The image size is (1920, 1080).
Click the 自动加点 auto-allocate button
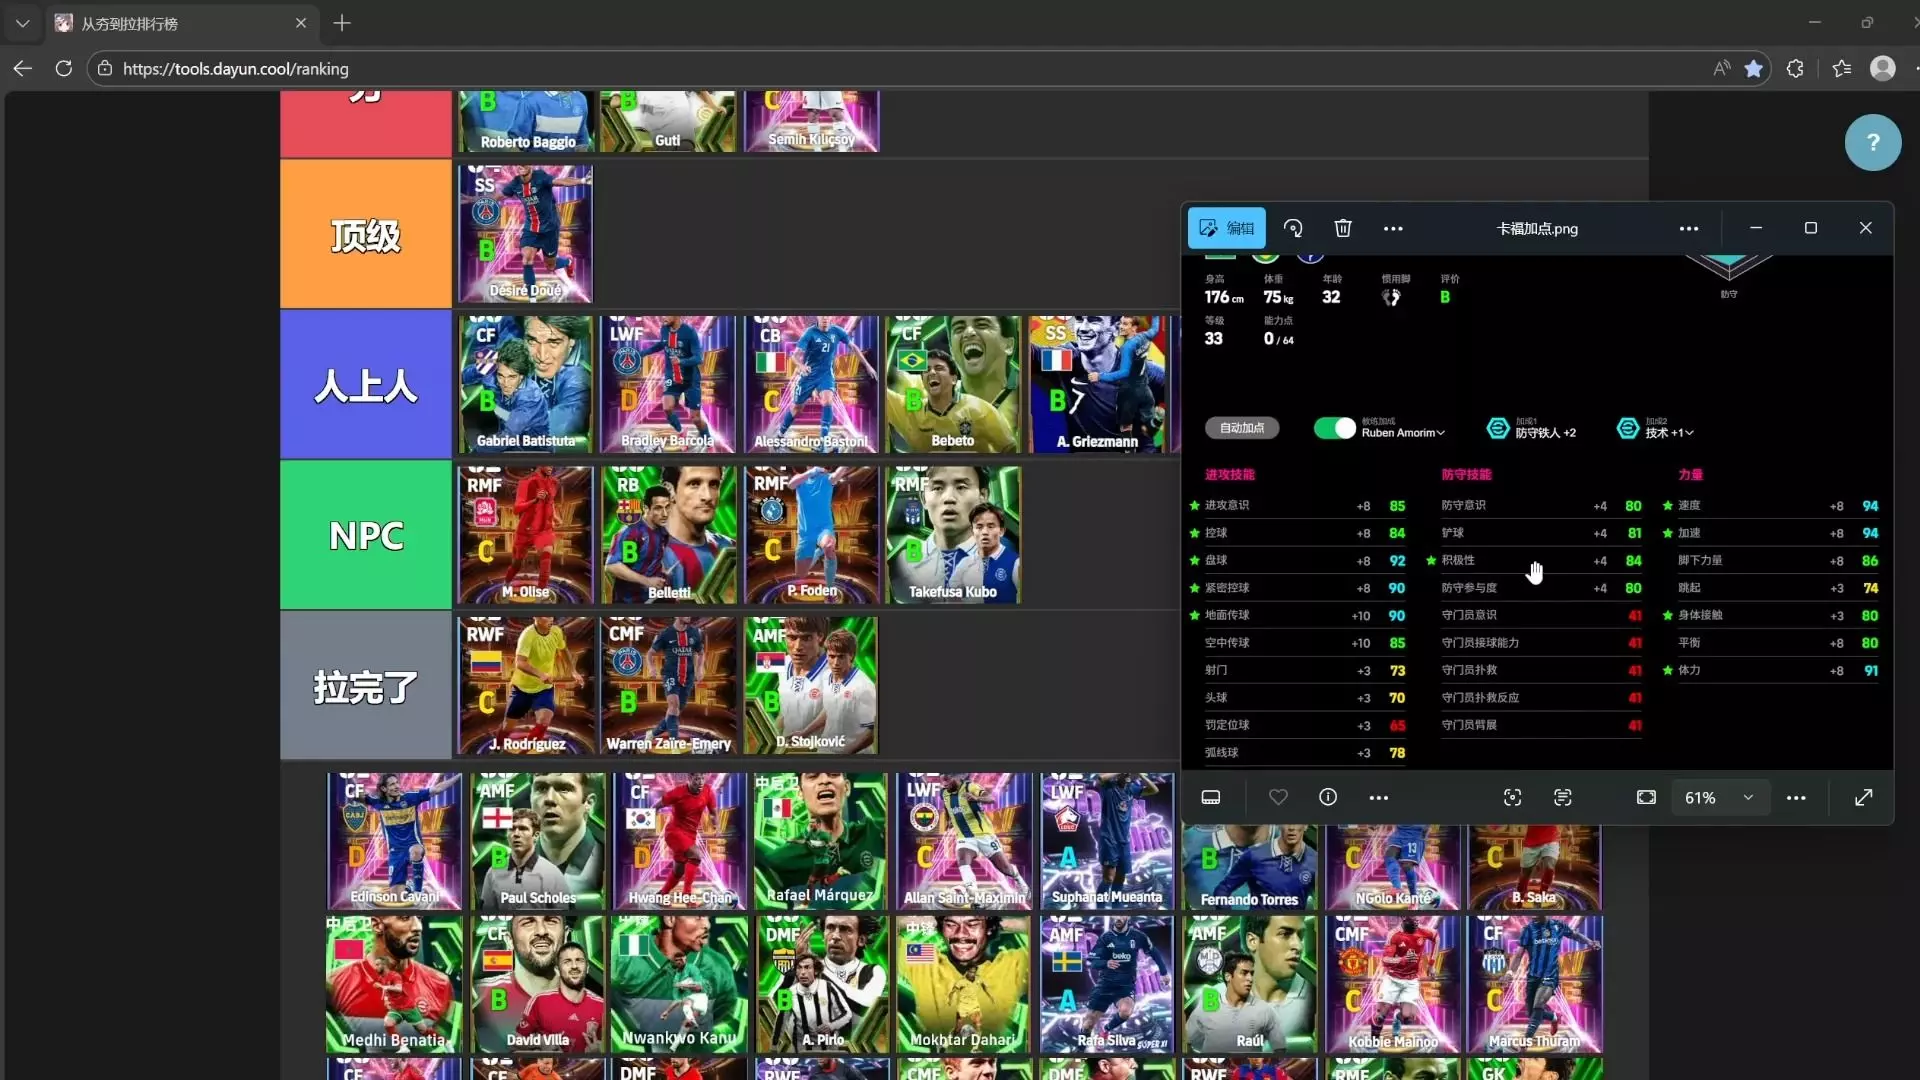[x=1242, y=428]
